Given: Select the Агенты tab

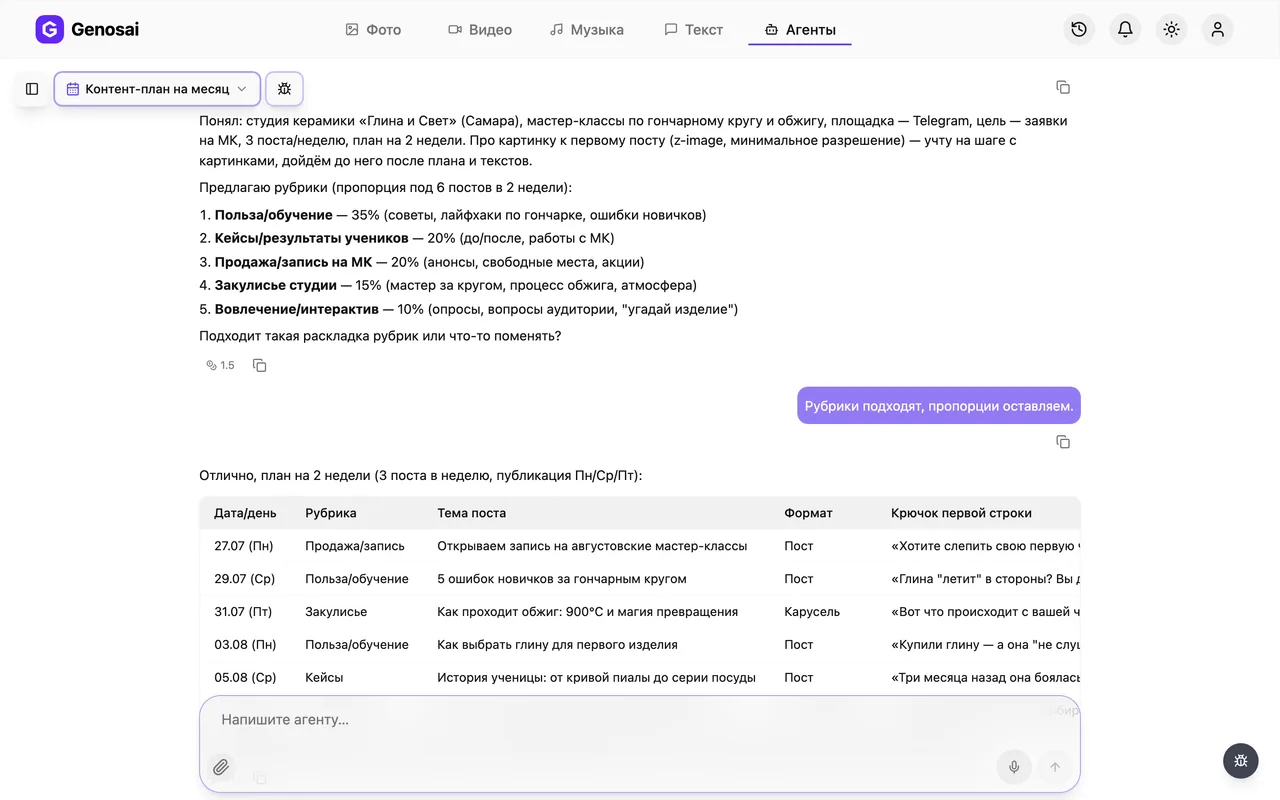Looking at the screenshot, I should coord(800,30).
